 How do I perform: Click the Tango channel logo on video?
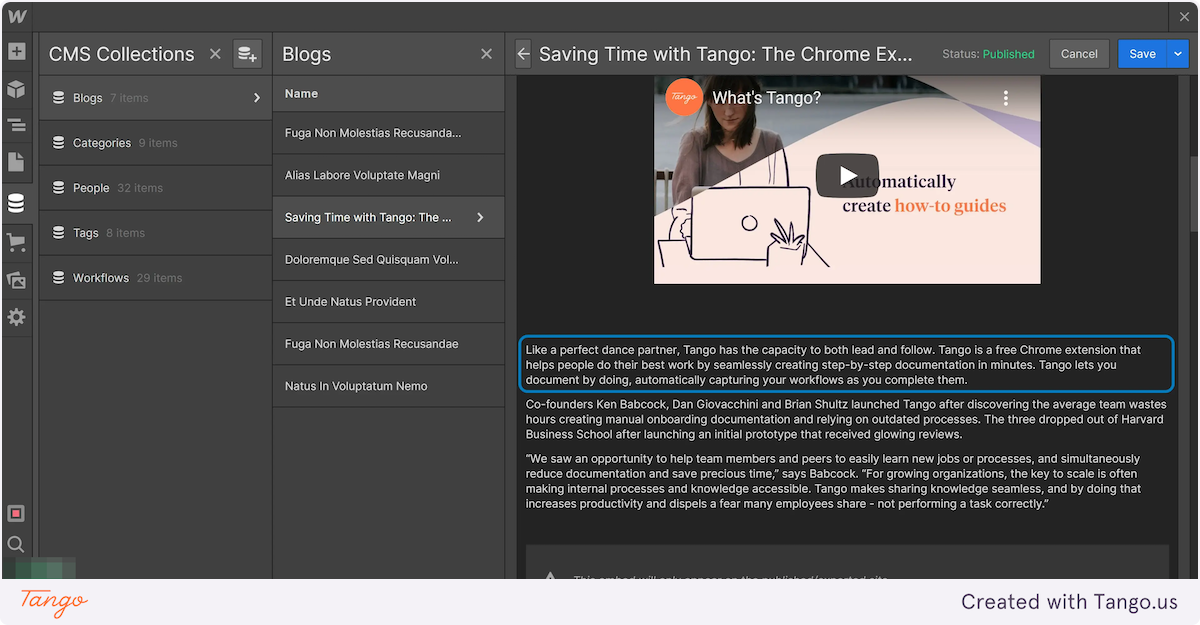click(x=684, y=97)
